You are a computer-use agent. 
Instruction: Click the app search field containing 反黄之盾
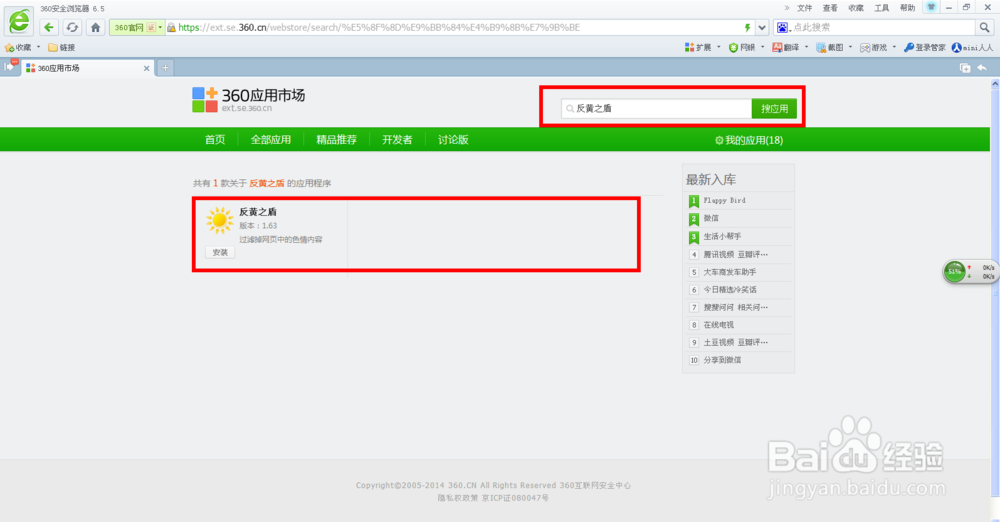tap(656, 108)
